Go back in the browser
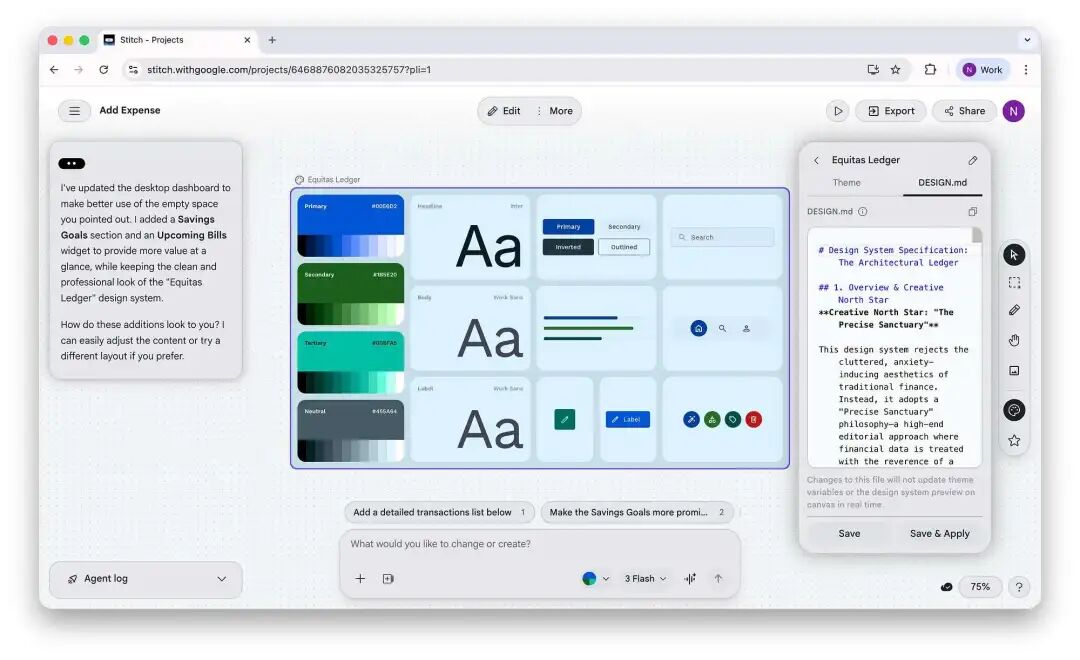This screenshot has height=660, width=1080. [x=54, y=70]
